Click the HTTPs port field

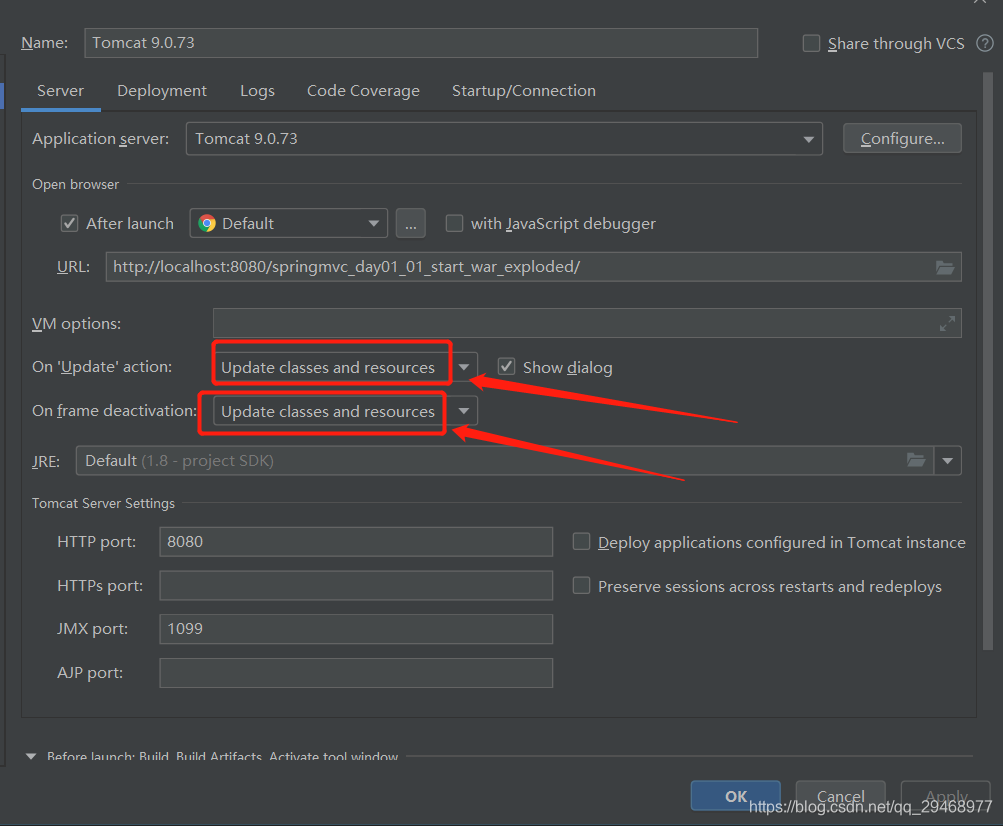(356, 585)
